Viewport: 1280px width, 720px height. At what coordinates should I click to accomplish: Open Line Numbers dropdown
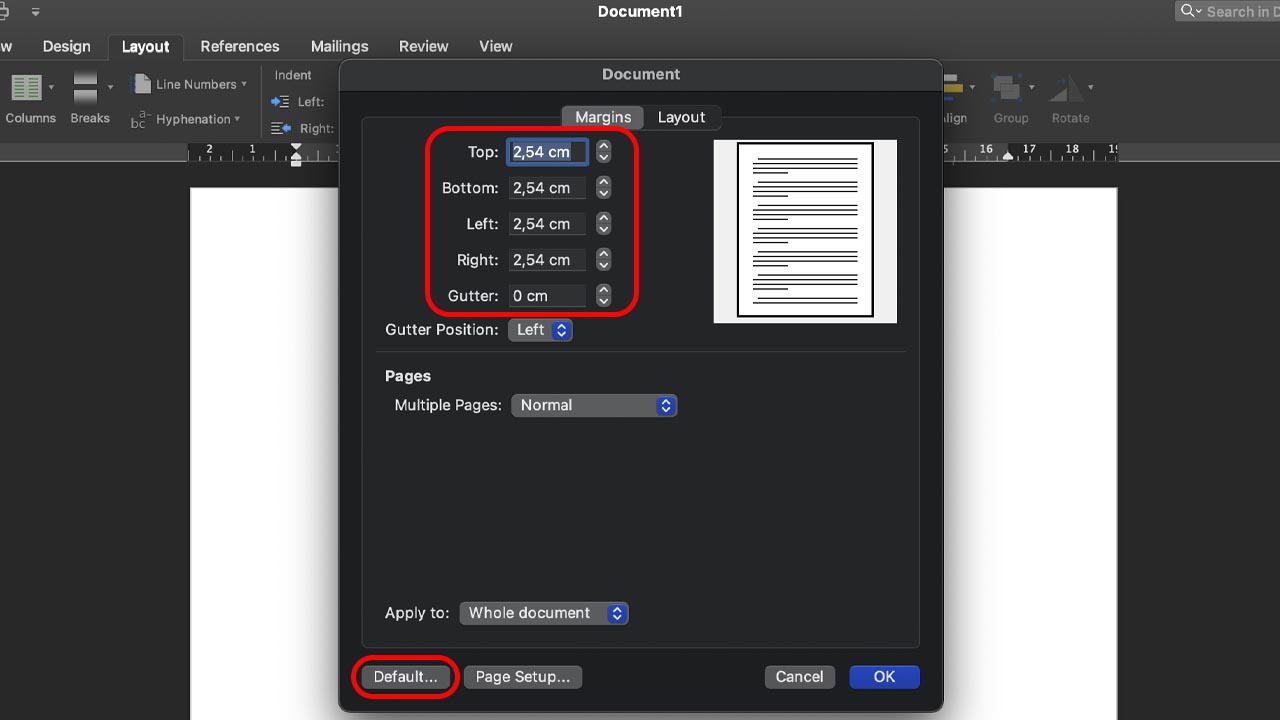click(188, 85)
